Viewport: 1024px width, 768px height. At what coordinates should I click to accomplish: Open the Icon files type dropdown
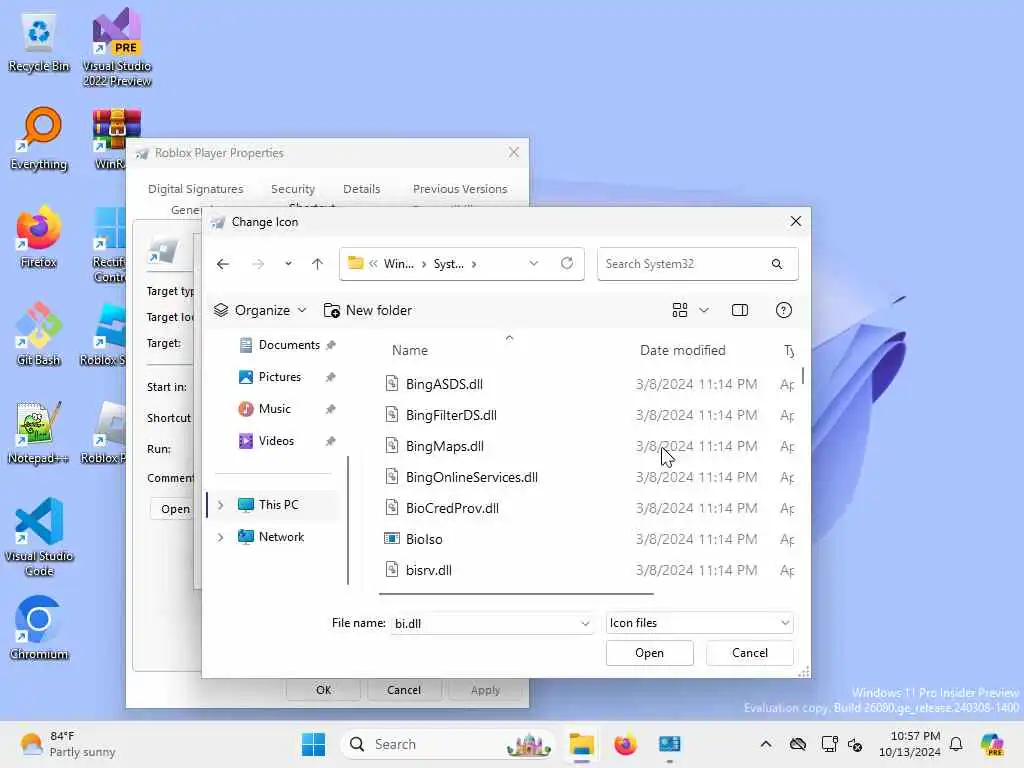point(699,623)
